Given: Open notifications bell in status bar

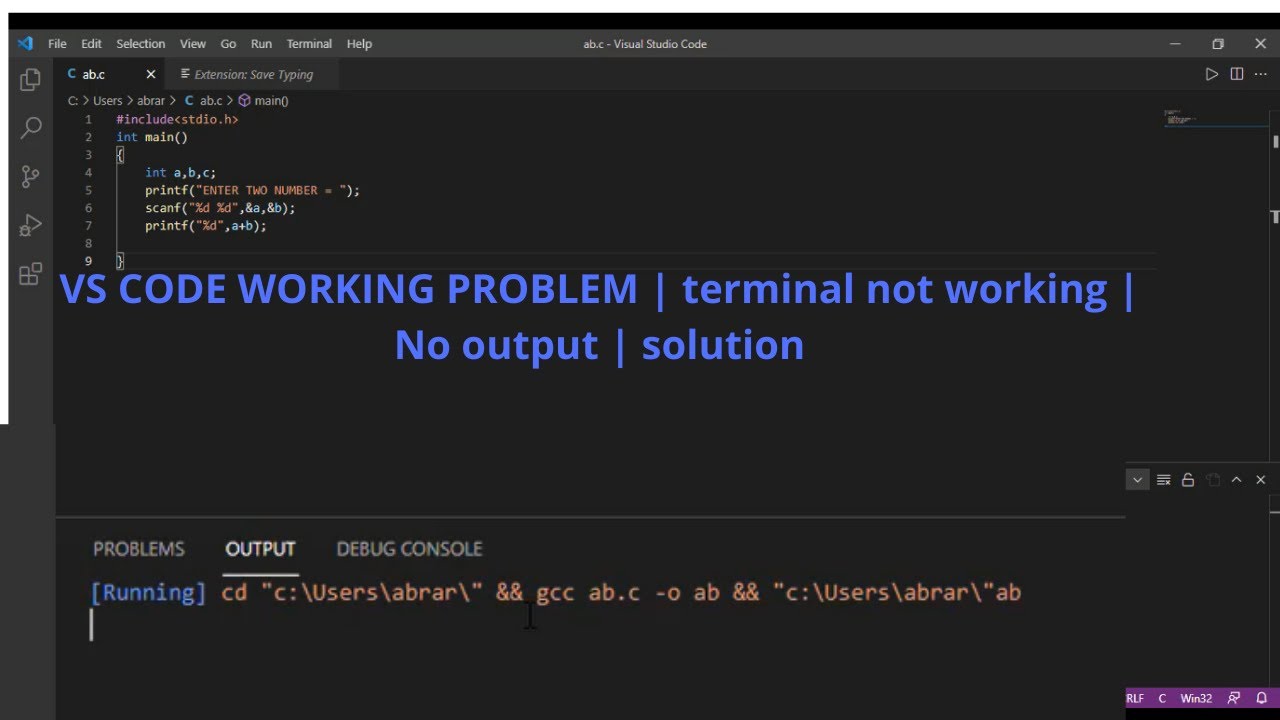Looking at the screenshot, I should click(x=1262, y=698).
